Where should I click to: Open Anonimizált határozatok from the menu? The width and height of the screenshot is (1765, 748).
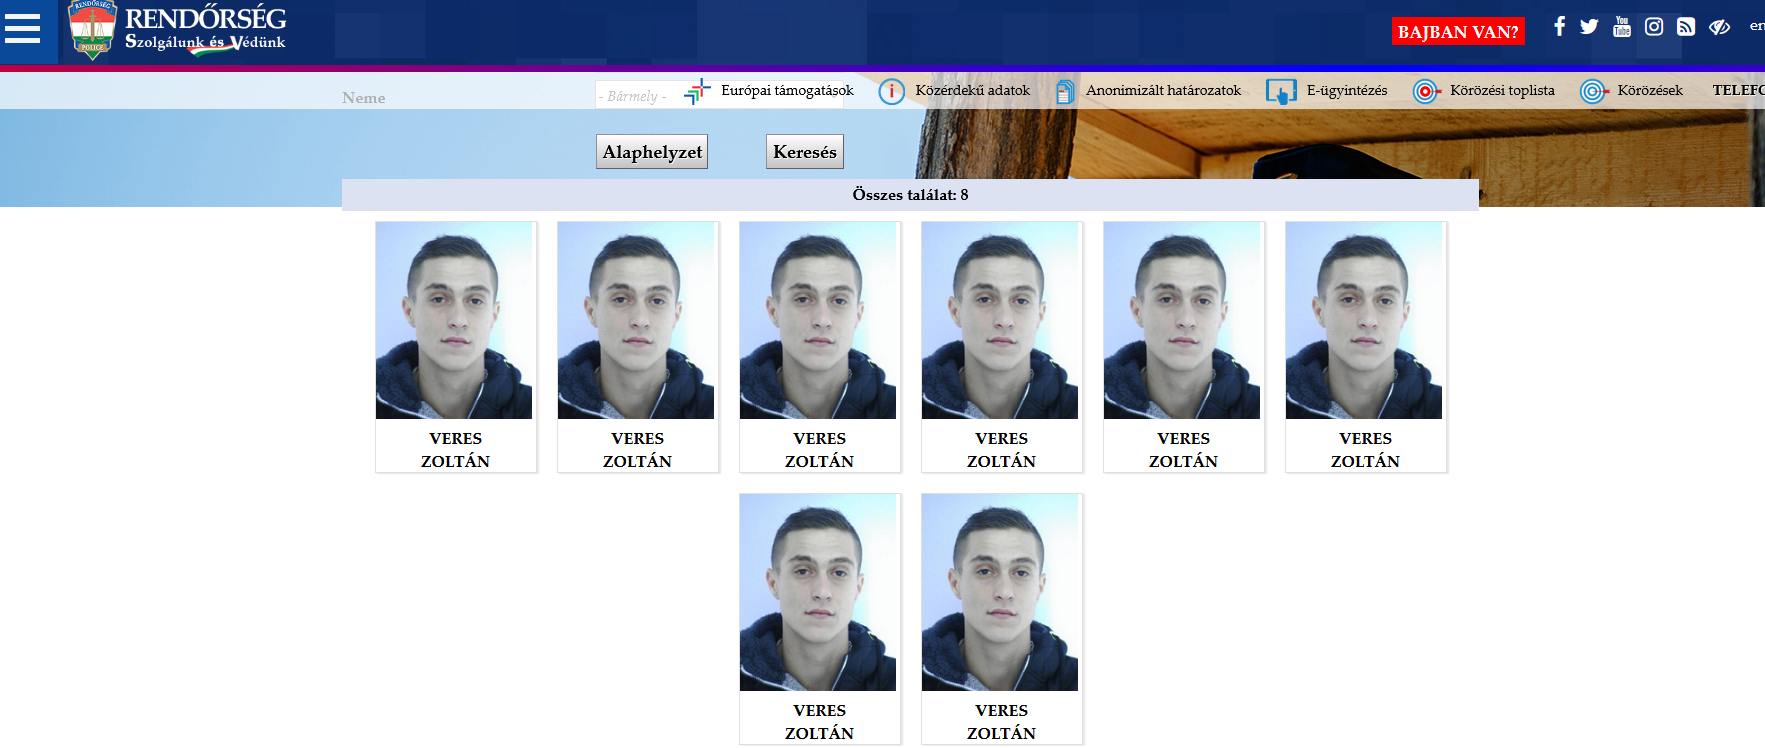click(x=1148, y=91)
